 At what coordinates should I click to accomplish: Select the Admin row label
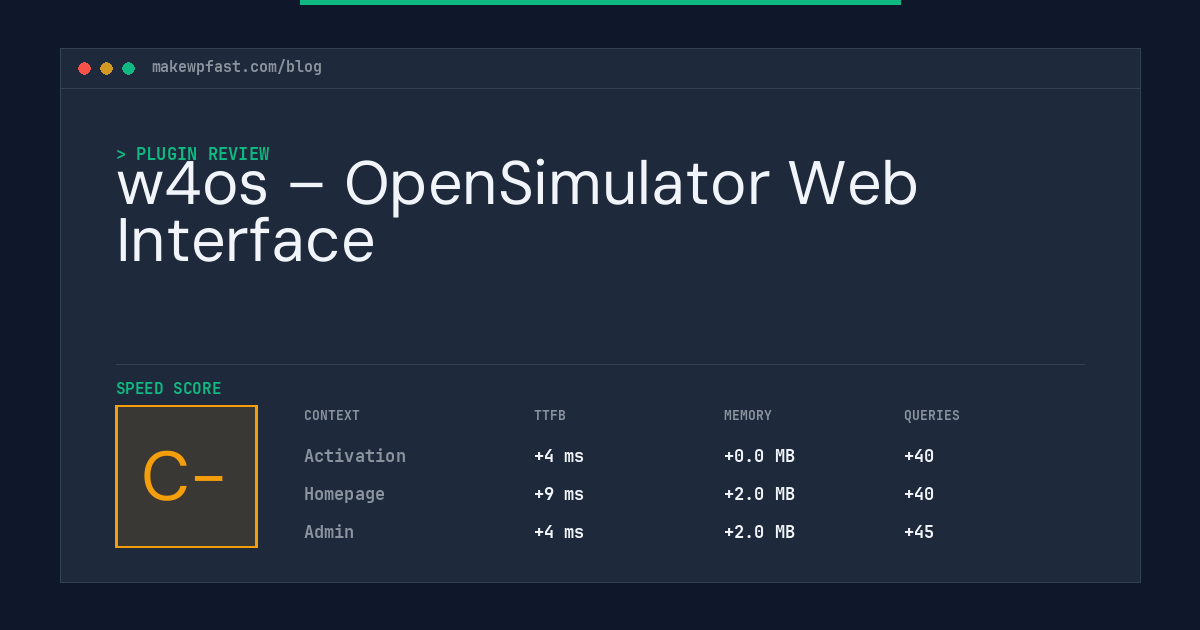(x=329, y=532)
